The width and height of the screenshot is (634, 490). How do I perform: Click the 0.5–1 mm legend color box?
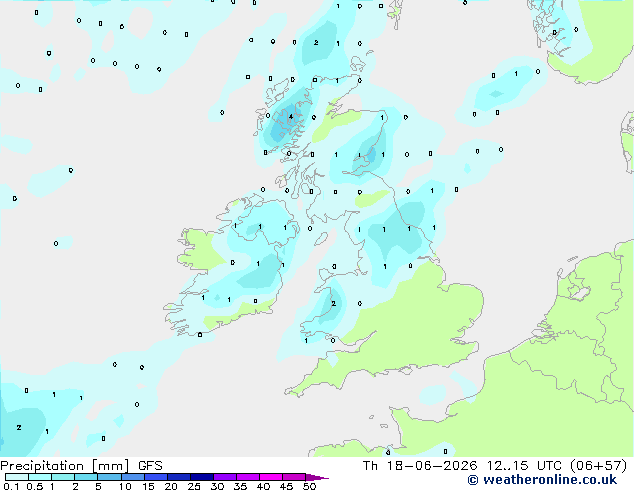[x=40, y=477]
